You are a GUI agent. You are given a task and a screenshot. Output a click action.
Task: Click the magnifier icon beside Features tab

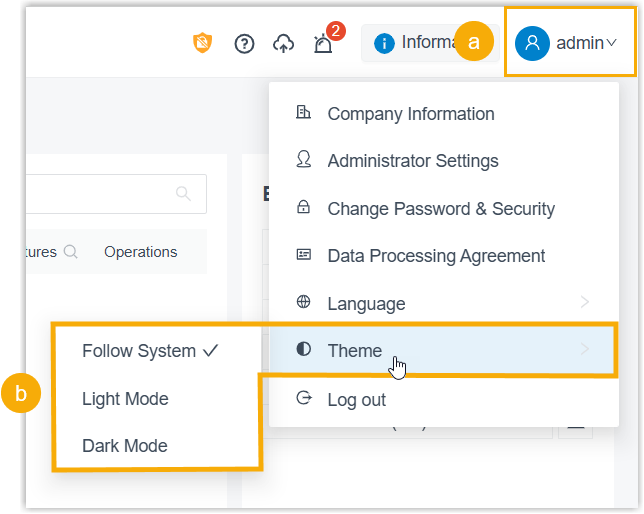coord(71,252)
